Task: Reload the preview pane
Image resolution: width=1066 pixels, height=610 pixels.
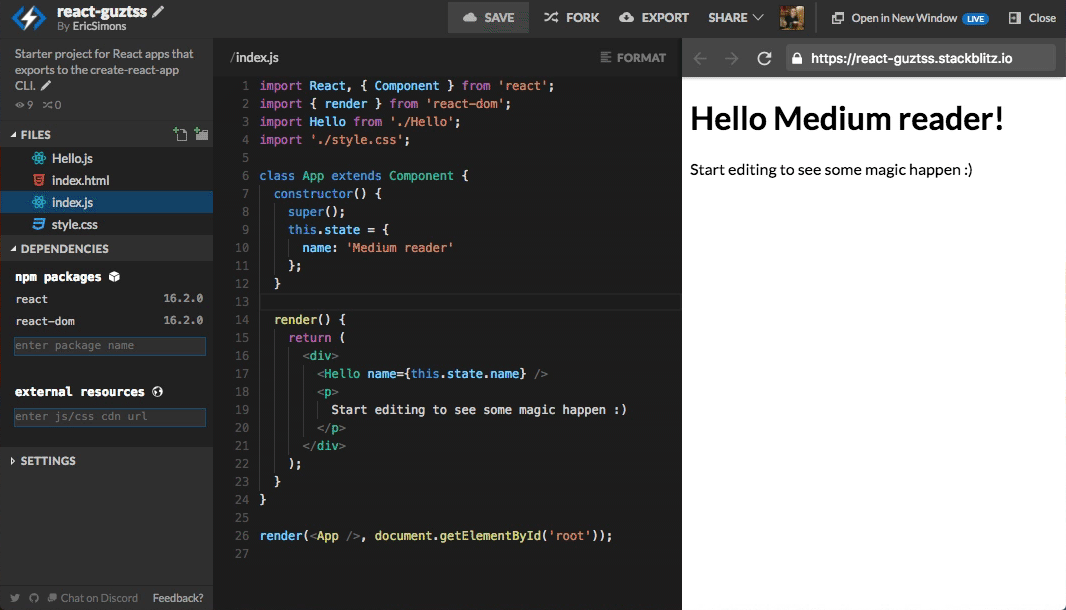Action: coord(764,58)
